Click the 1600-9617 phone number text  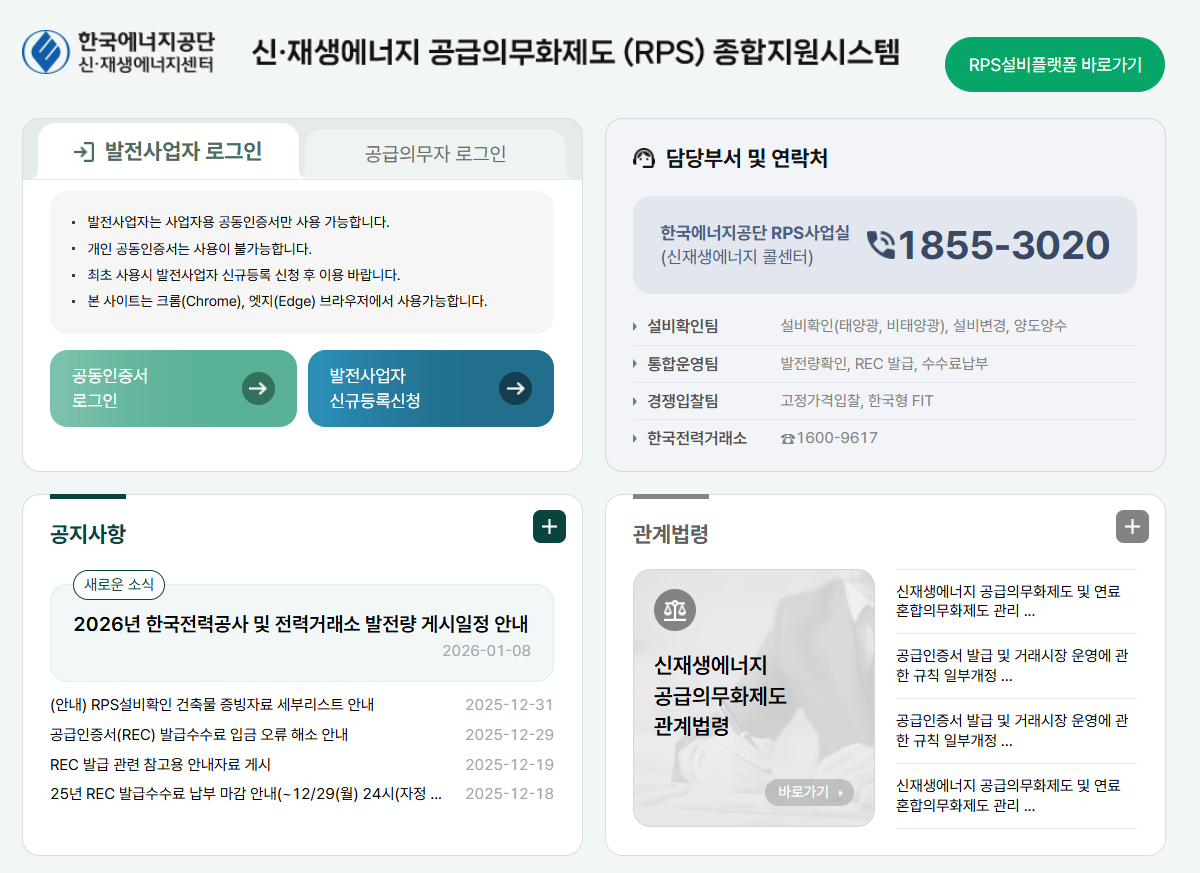click(x=837, y=438)
